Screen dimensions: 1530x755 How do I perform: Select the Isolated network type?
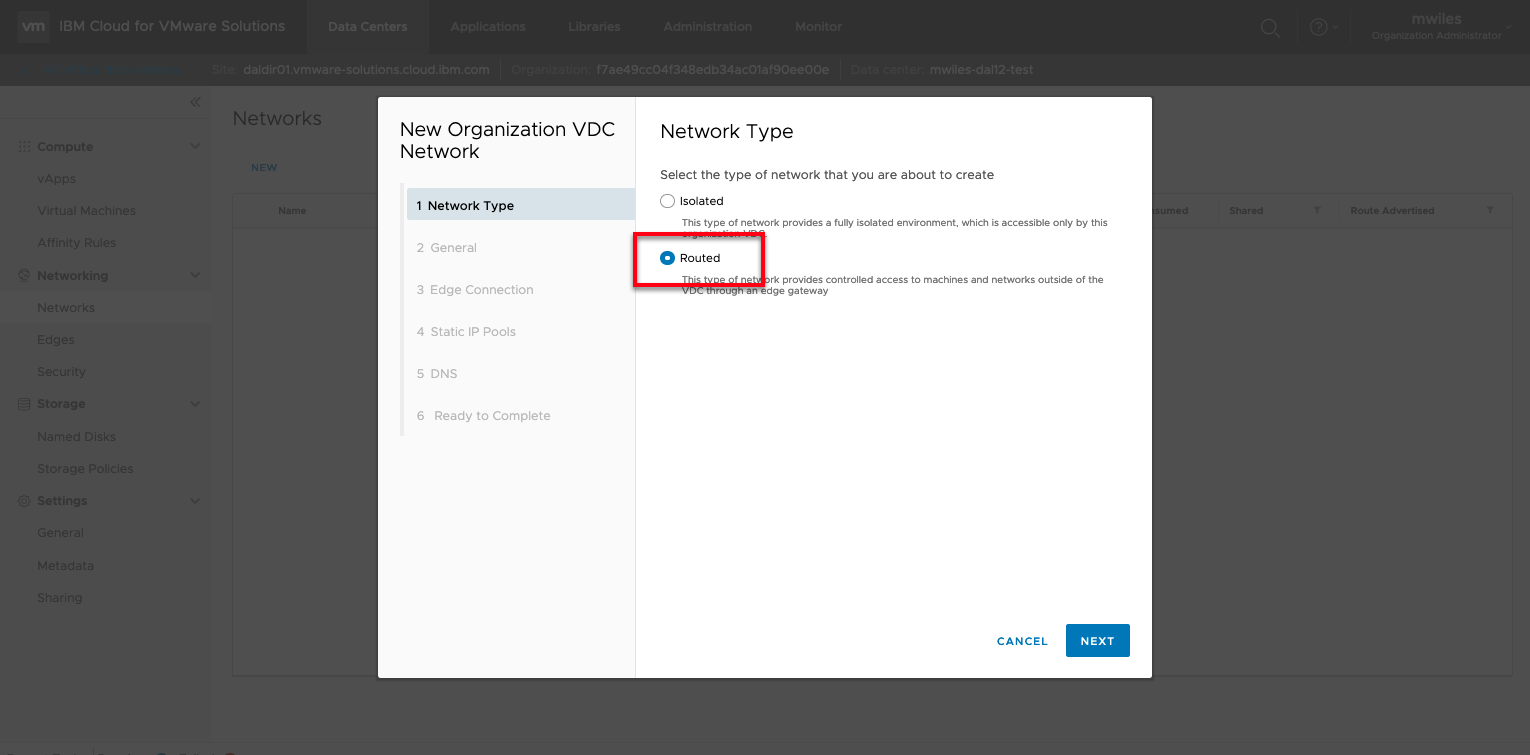tap(668, 201)
